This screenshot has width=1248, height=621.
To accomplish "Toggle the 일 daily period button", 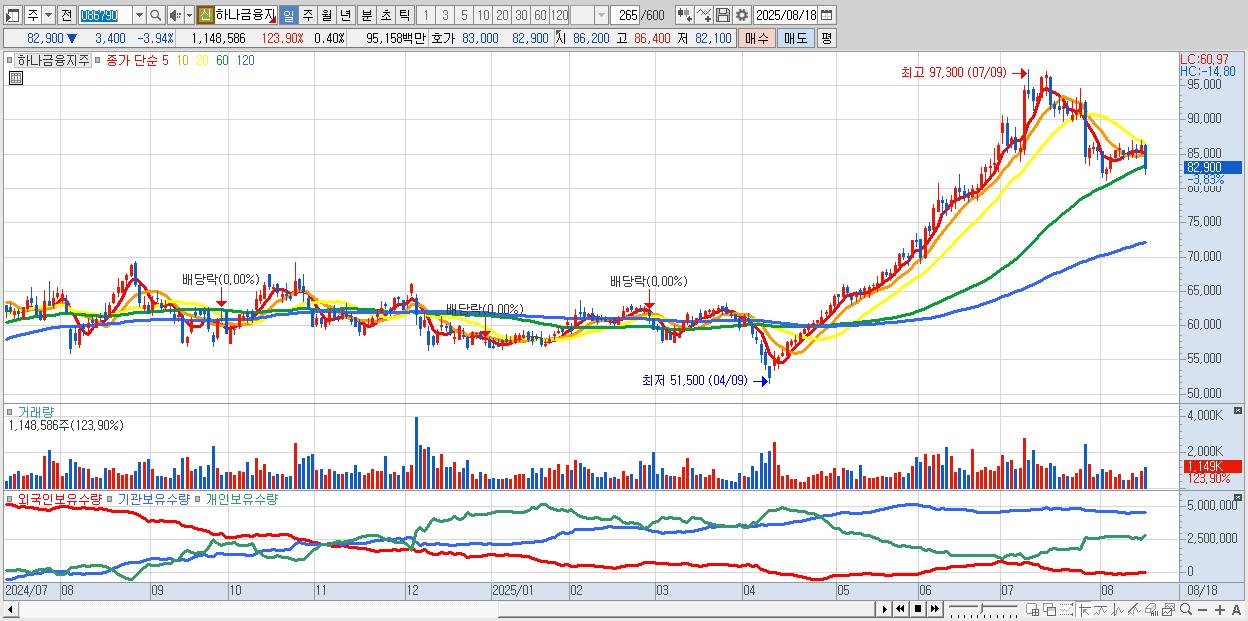I will (x=288, y=15).
